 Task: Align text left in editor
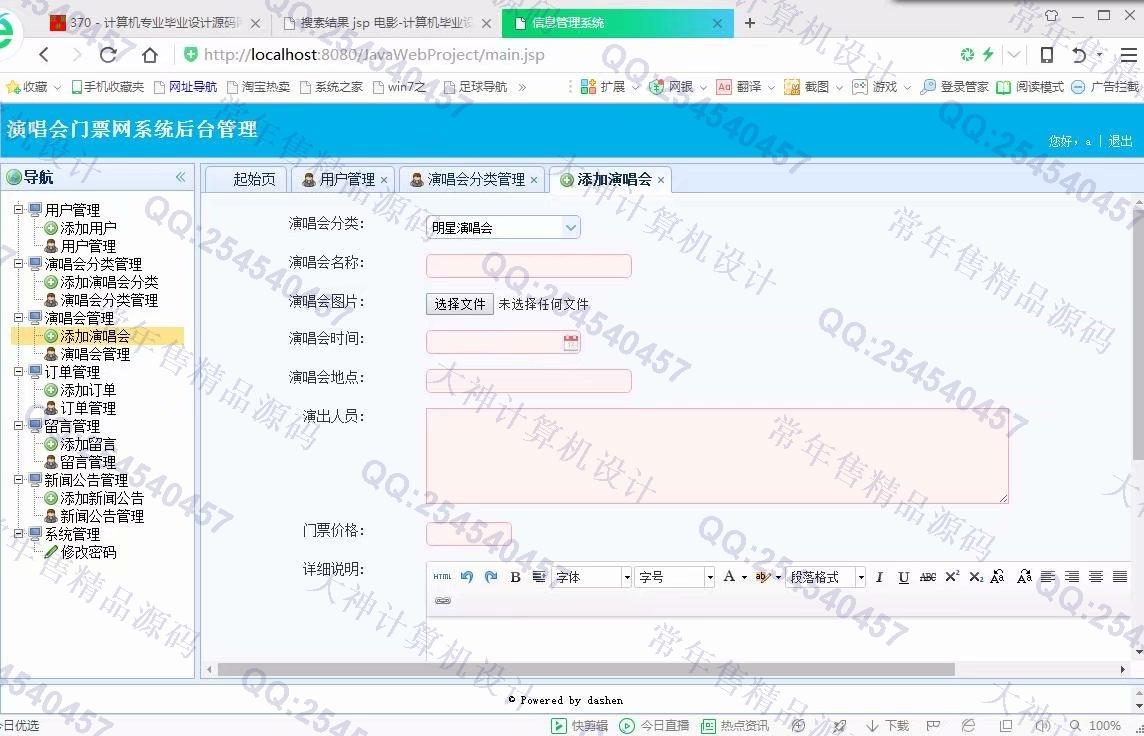1048,577
